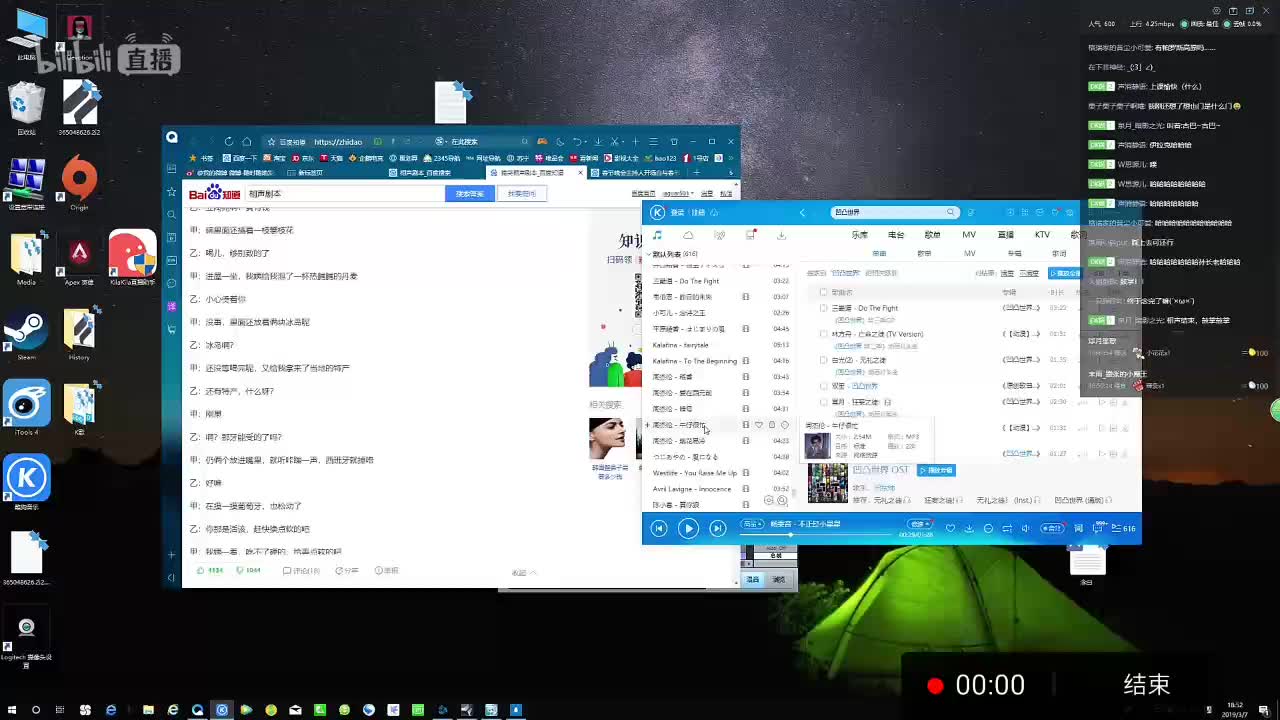This screenshot has width=1280, height=720.
Task: Check the select-all checkbox in search results header
Action: point(823,292)
